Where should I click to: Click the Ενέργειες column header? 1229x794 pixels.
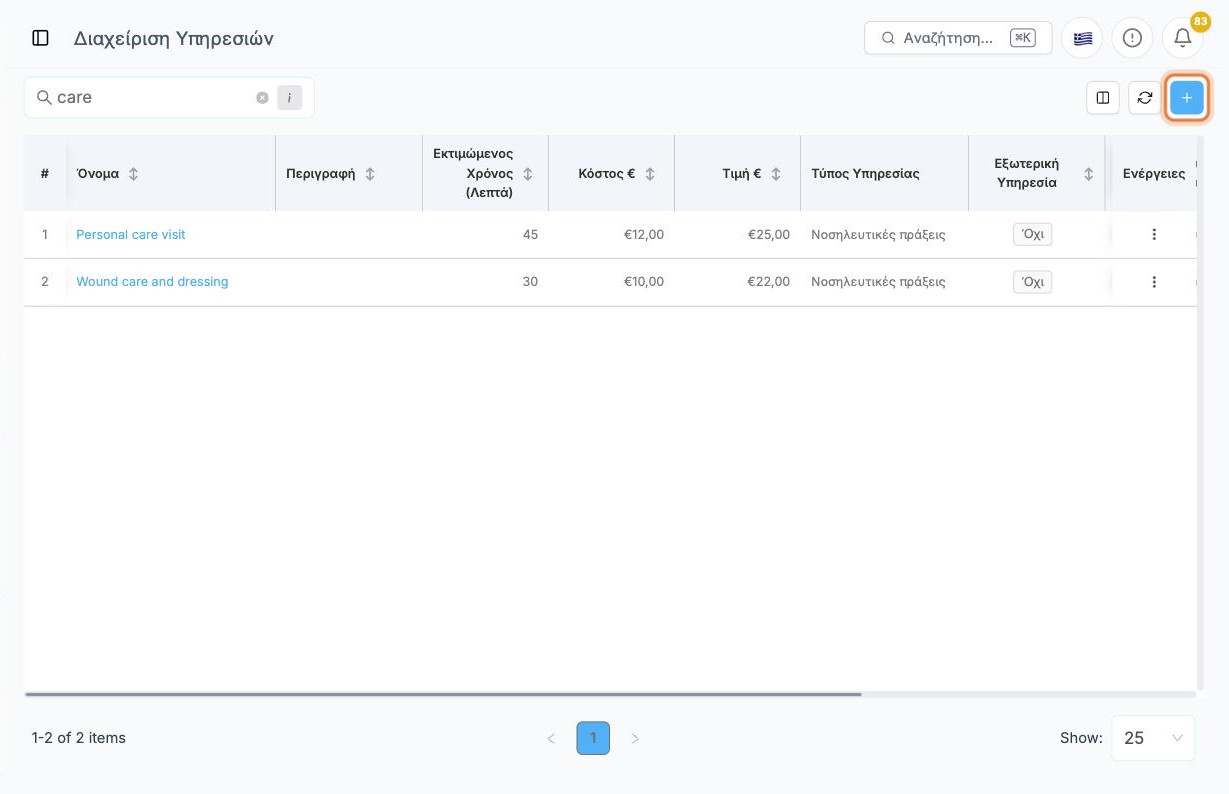click(1154, 174)
